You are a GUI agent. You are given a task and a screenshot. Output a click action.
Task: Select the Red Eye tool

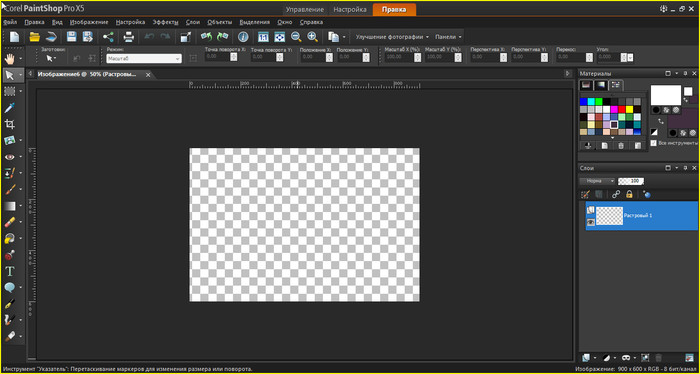pos(9,157)
